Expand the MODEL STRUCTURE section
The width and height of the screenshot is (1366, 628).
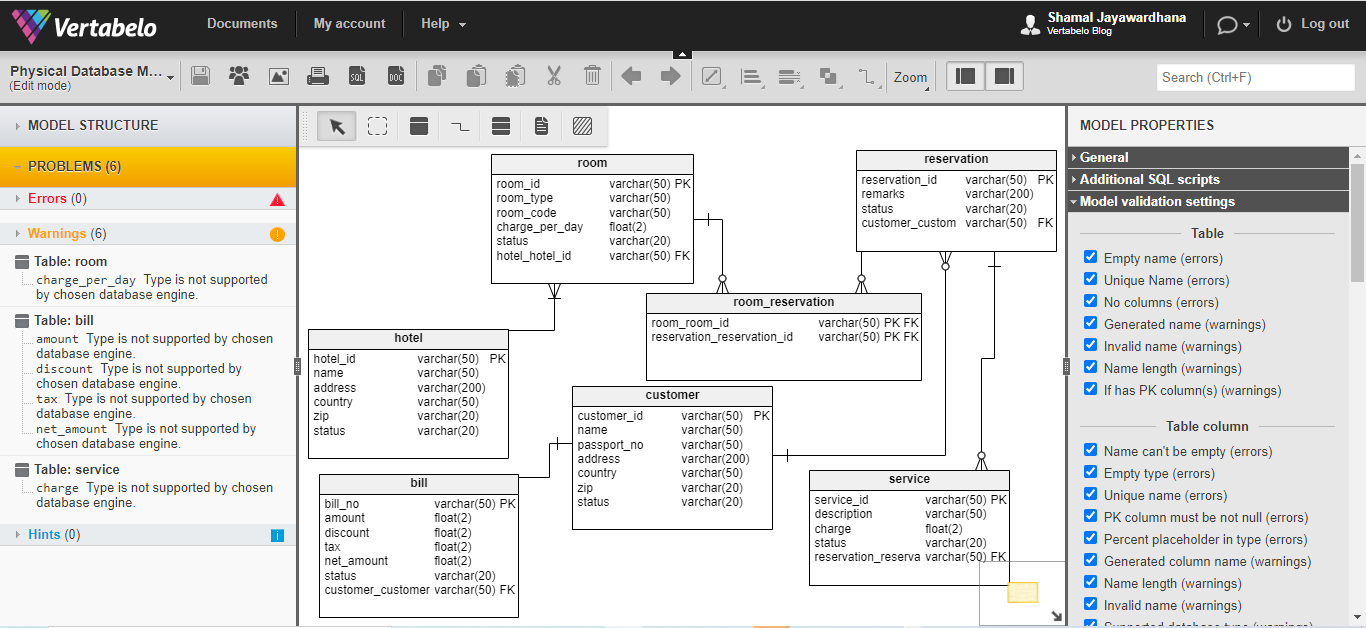coord(148,125)
